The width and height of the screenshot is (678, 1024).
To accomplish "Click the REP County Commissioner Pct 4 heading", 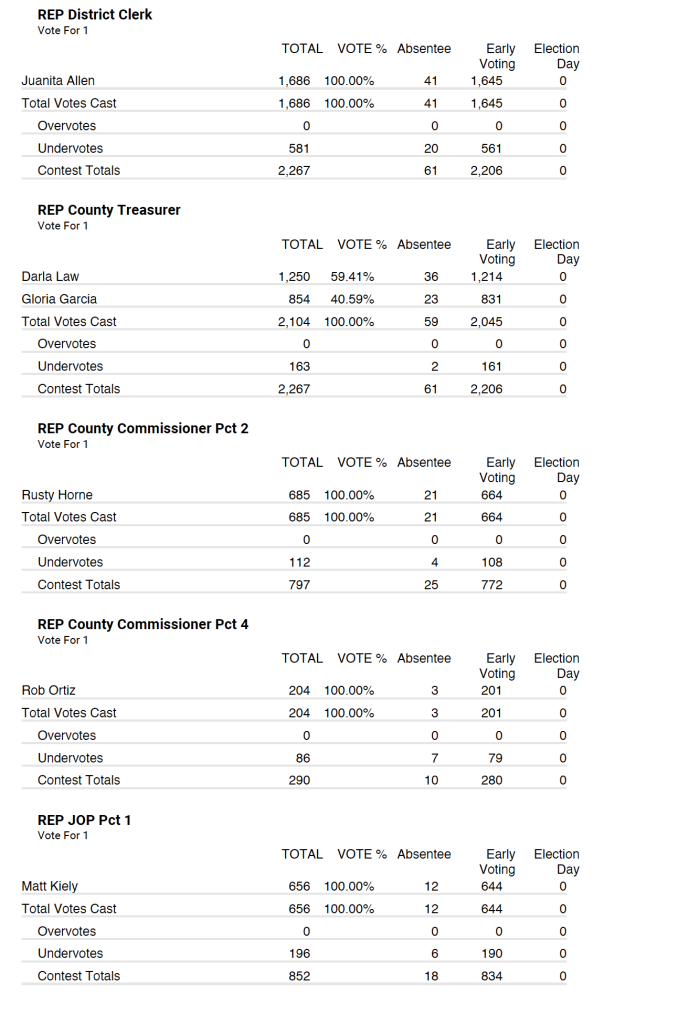I will click(x=142, y=624).
